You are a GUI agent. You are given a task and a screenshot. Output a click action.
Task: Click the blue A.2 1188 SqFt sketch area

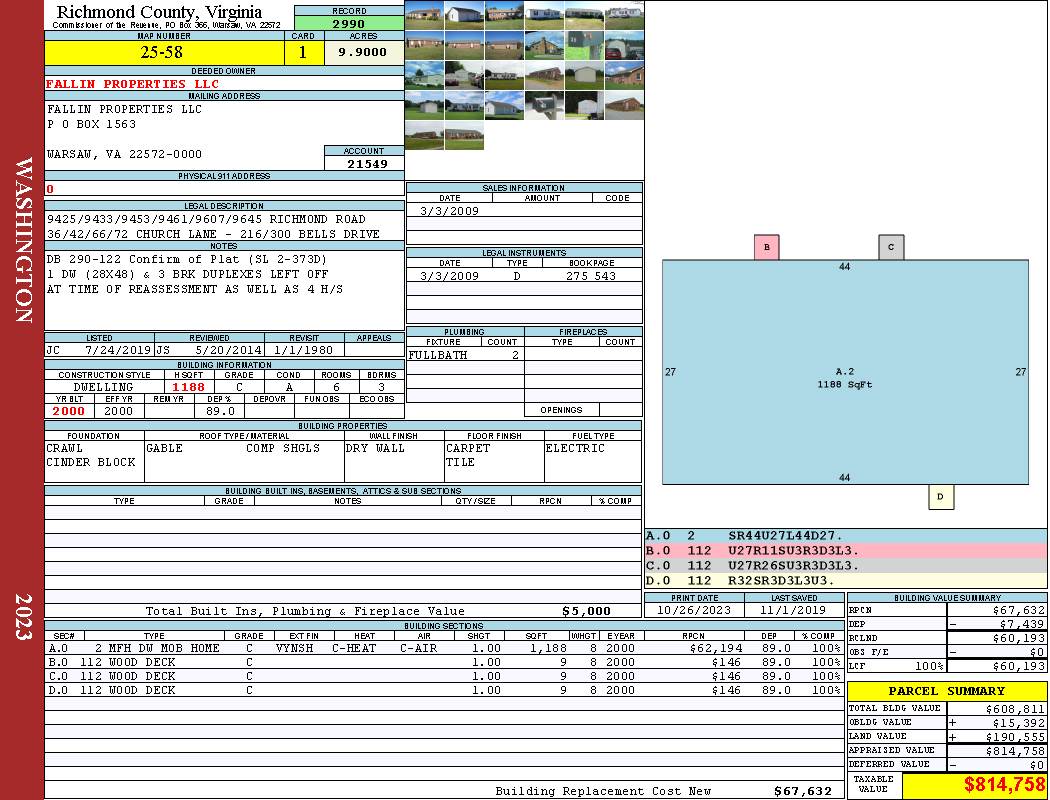tap(845, 372)
